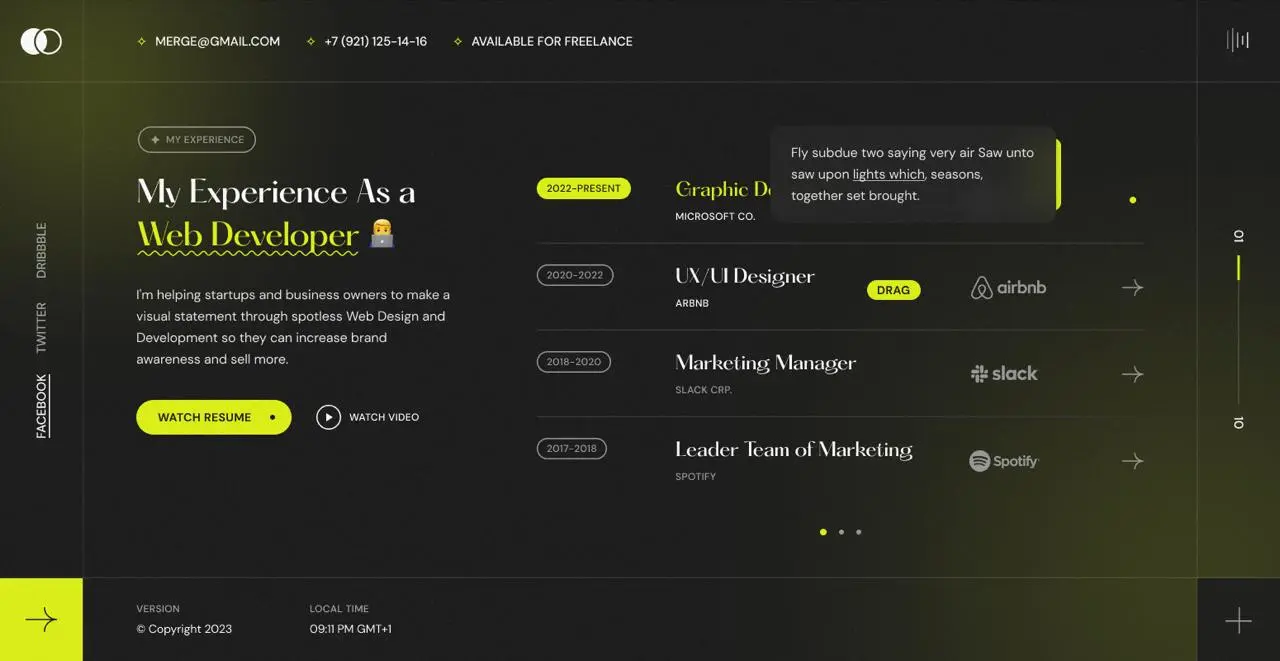Click star icon before Available for Freelance

tap(458, 41)
